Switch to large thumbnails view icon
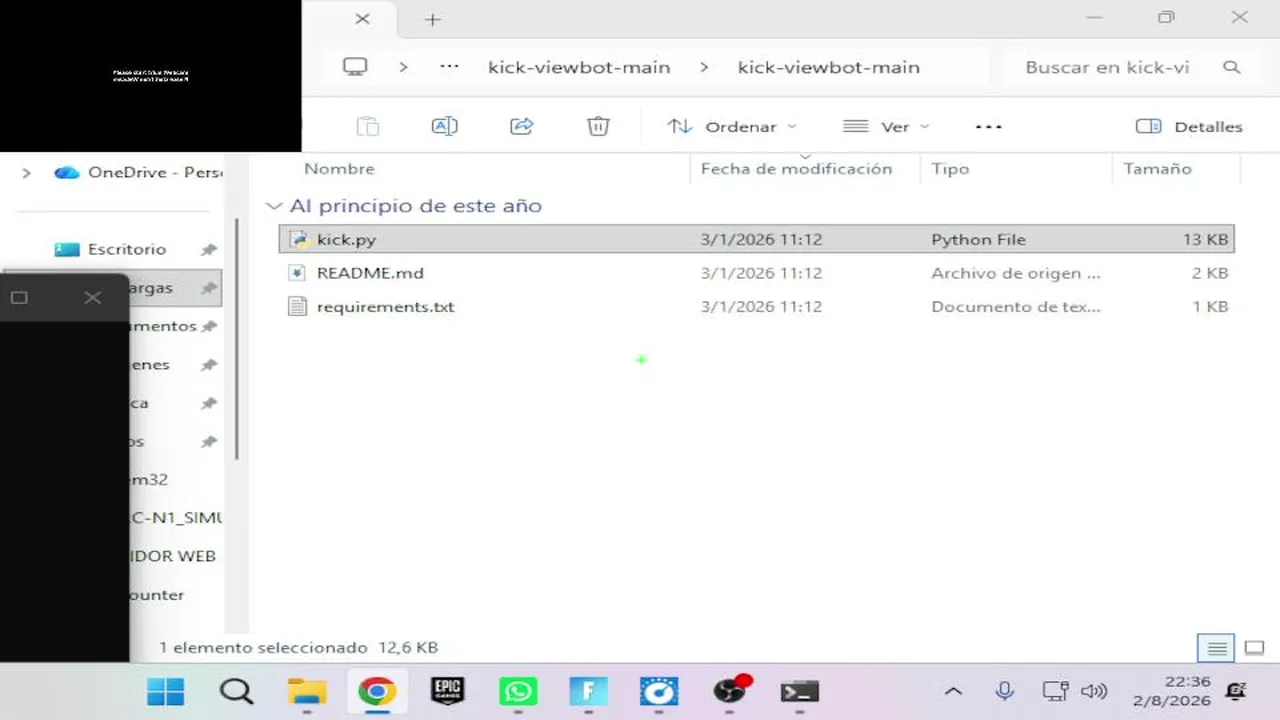This screenshot has width=1280, height=720. [1255, 648]
